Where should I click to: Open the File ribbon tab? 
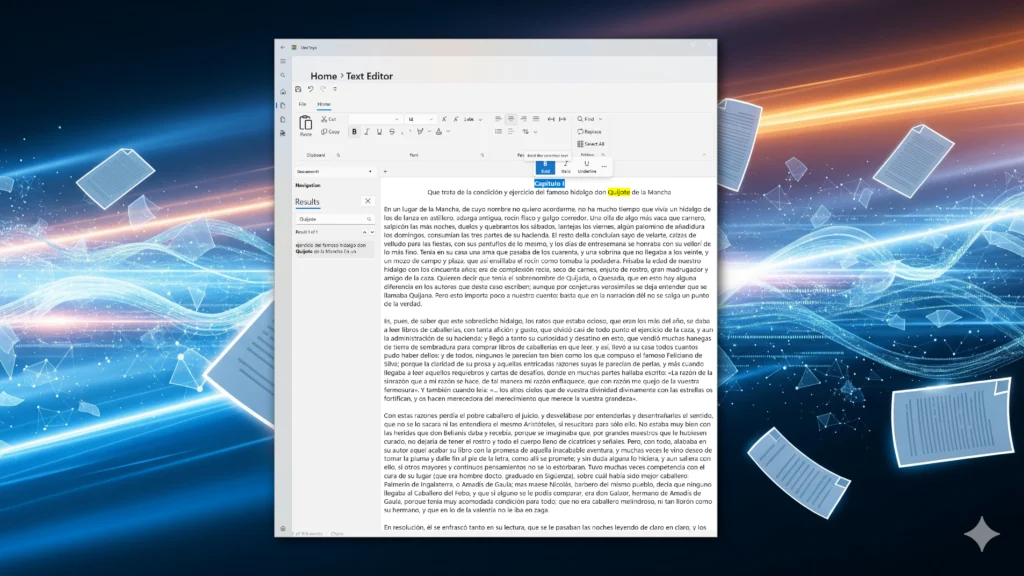pos(302,104)
